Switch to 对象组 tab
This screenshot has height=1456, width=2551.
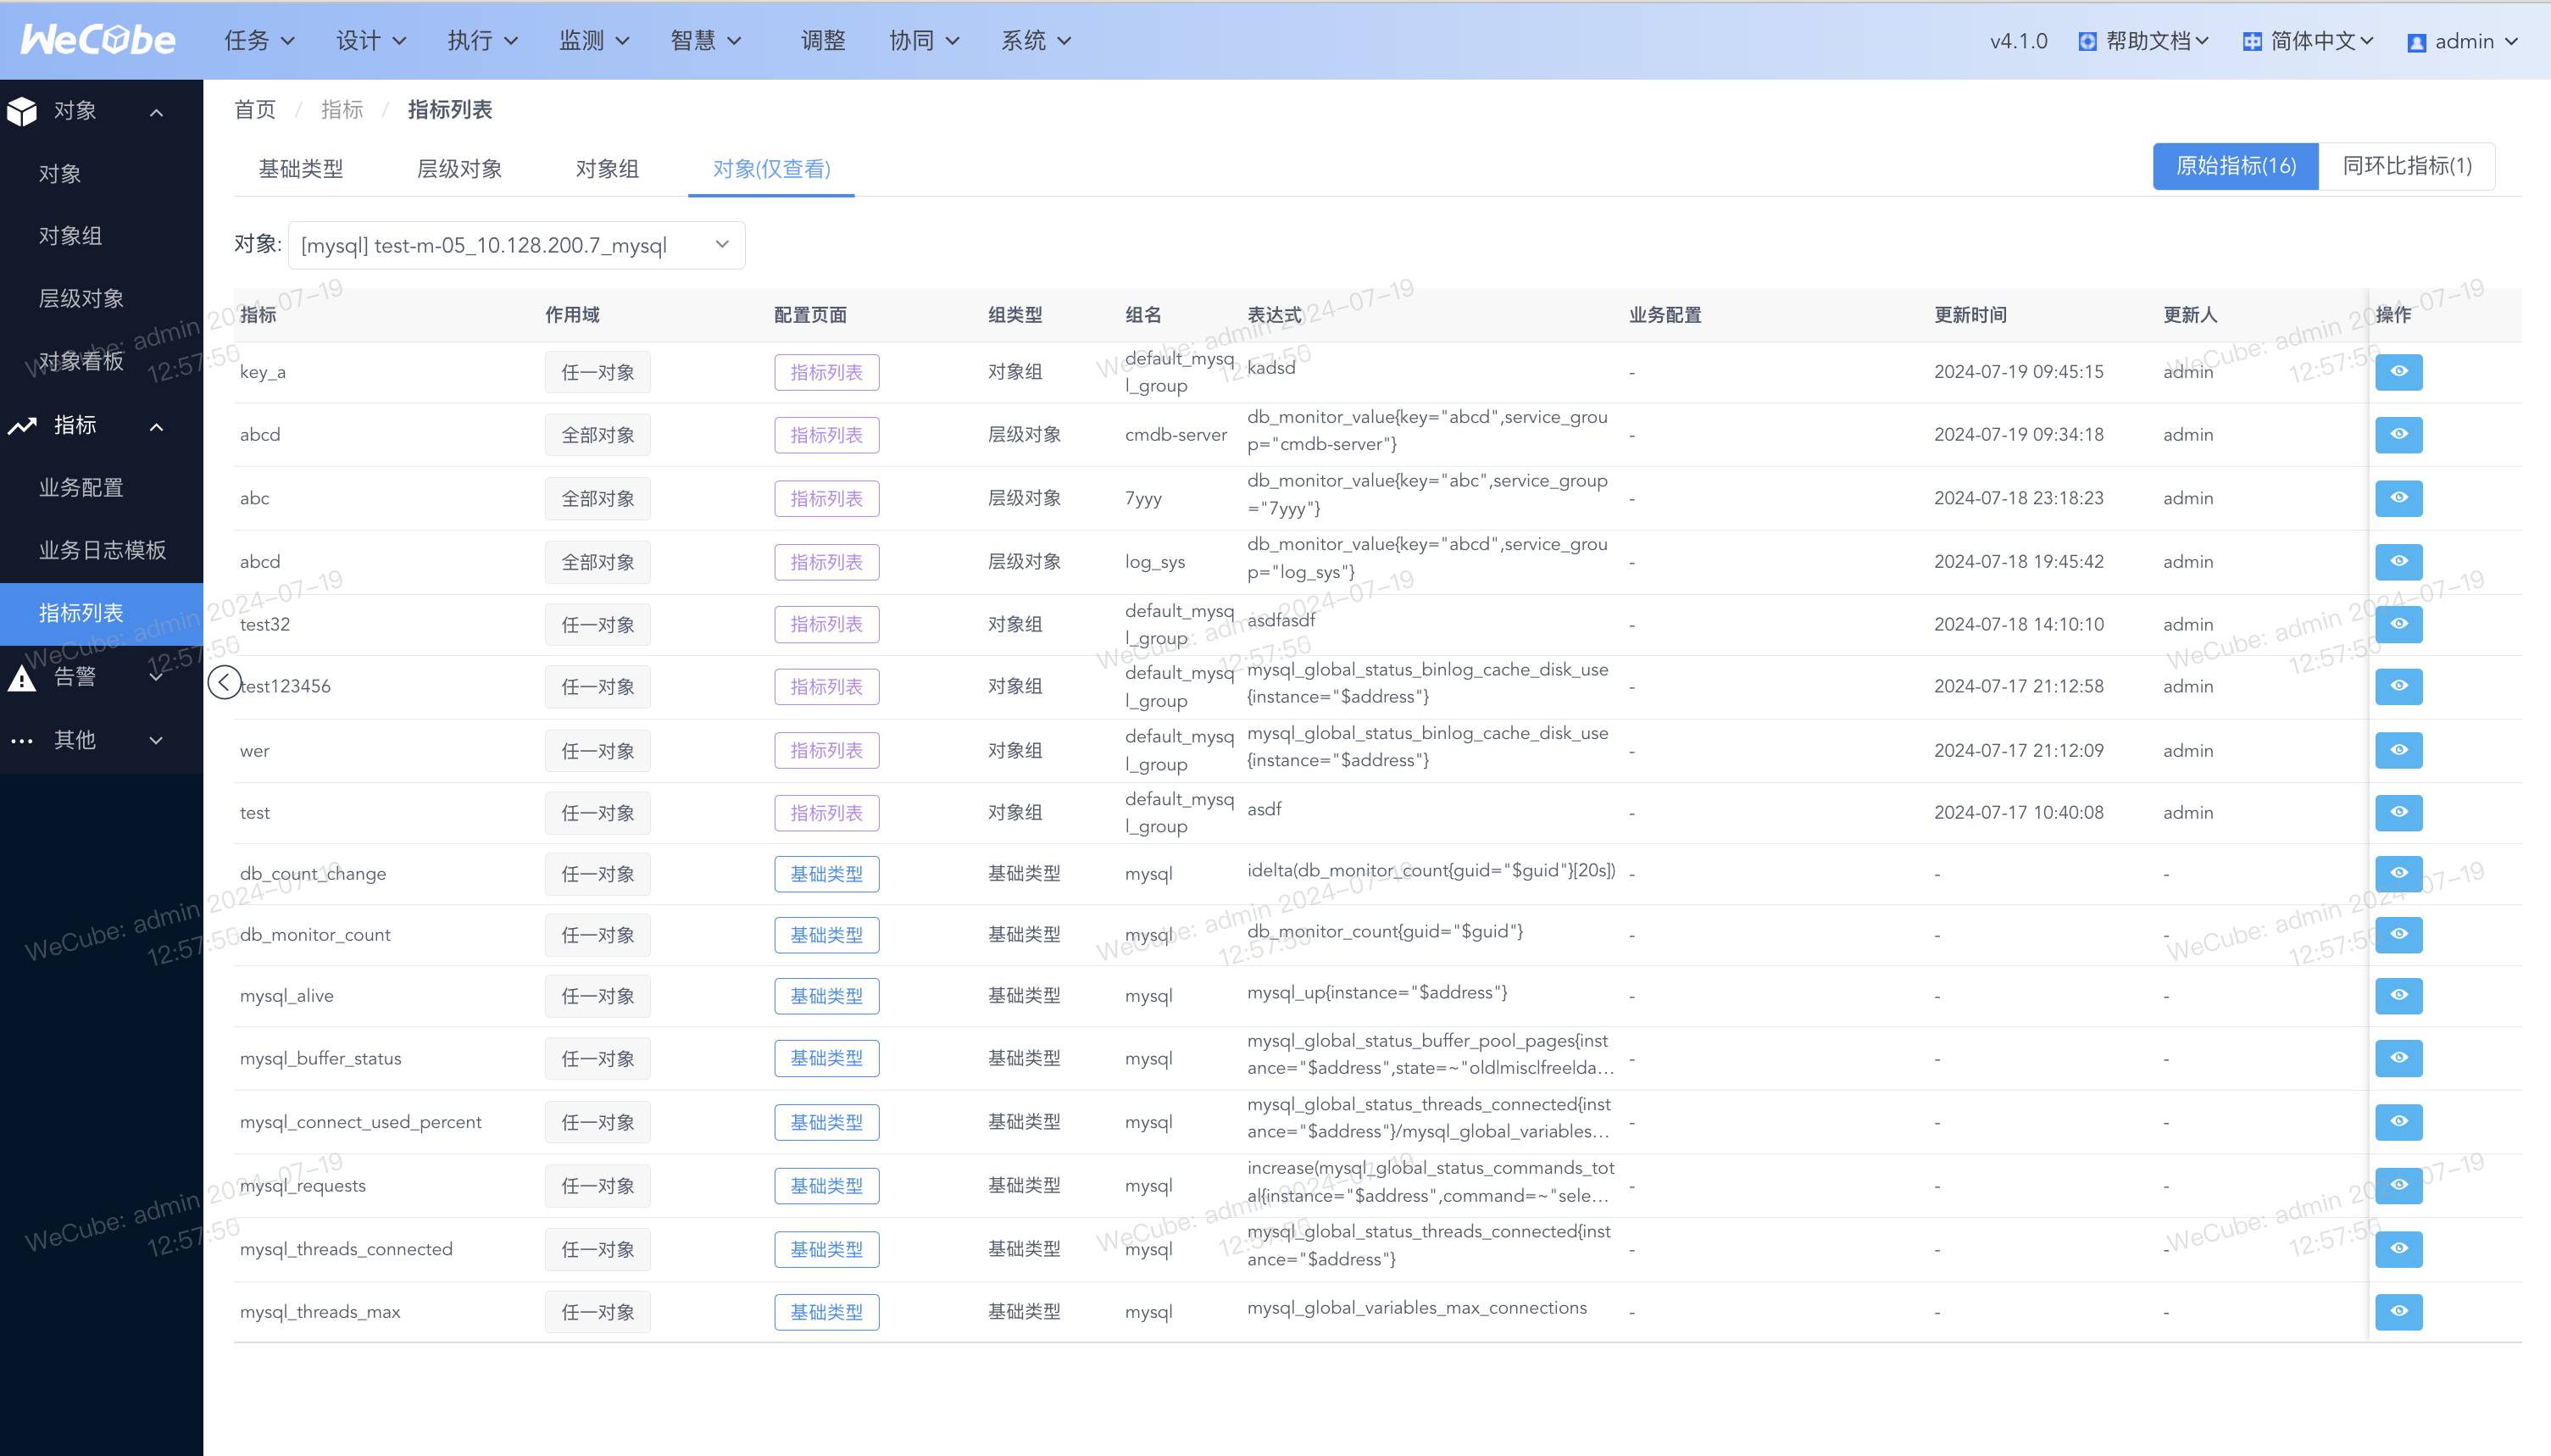(x=607, y=169)
